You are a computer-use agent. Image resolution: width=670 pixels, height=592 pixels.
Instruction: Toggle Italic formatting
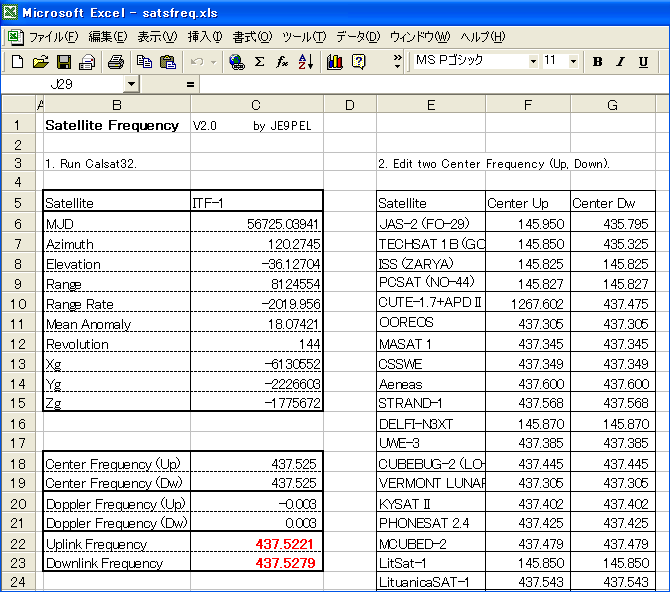[x=620, y=62]
